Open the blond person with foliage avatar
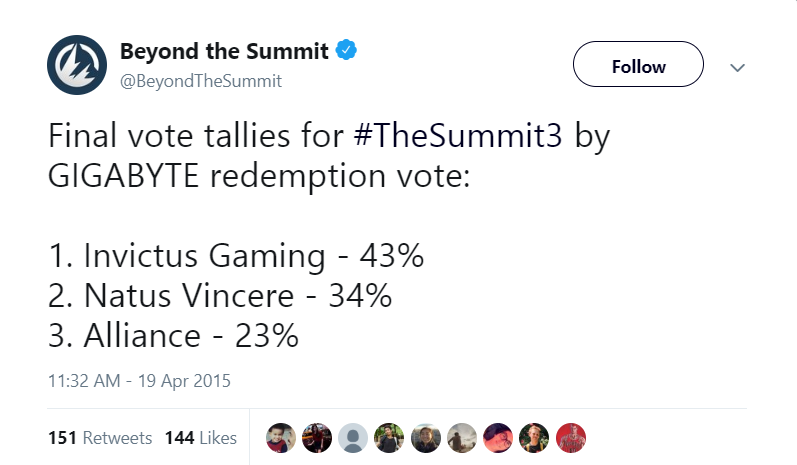This screenshot has height=465, width=797. 534,438
